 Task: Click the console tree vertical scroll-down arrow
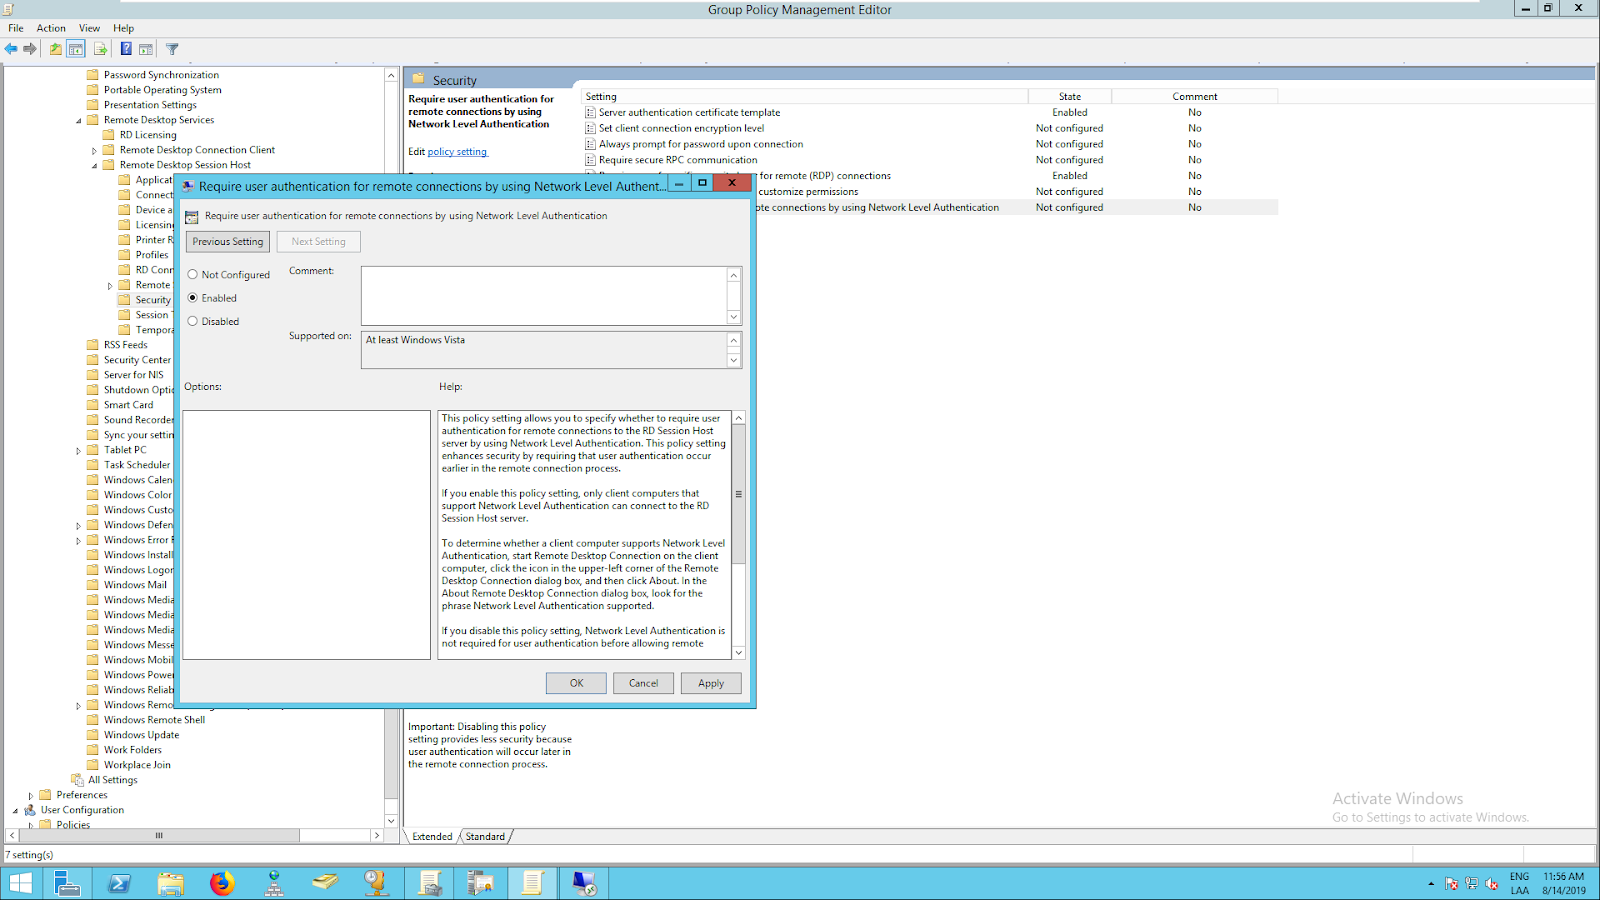tap(391, 821)
